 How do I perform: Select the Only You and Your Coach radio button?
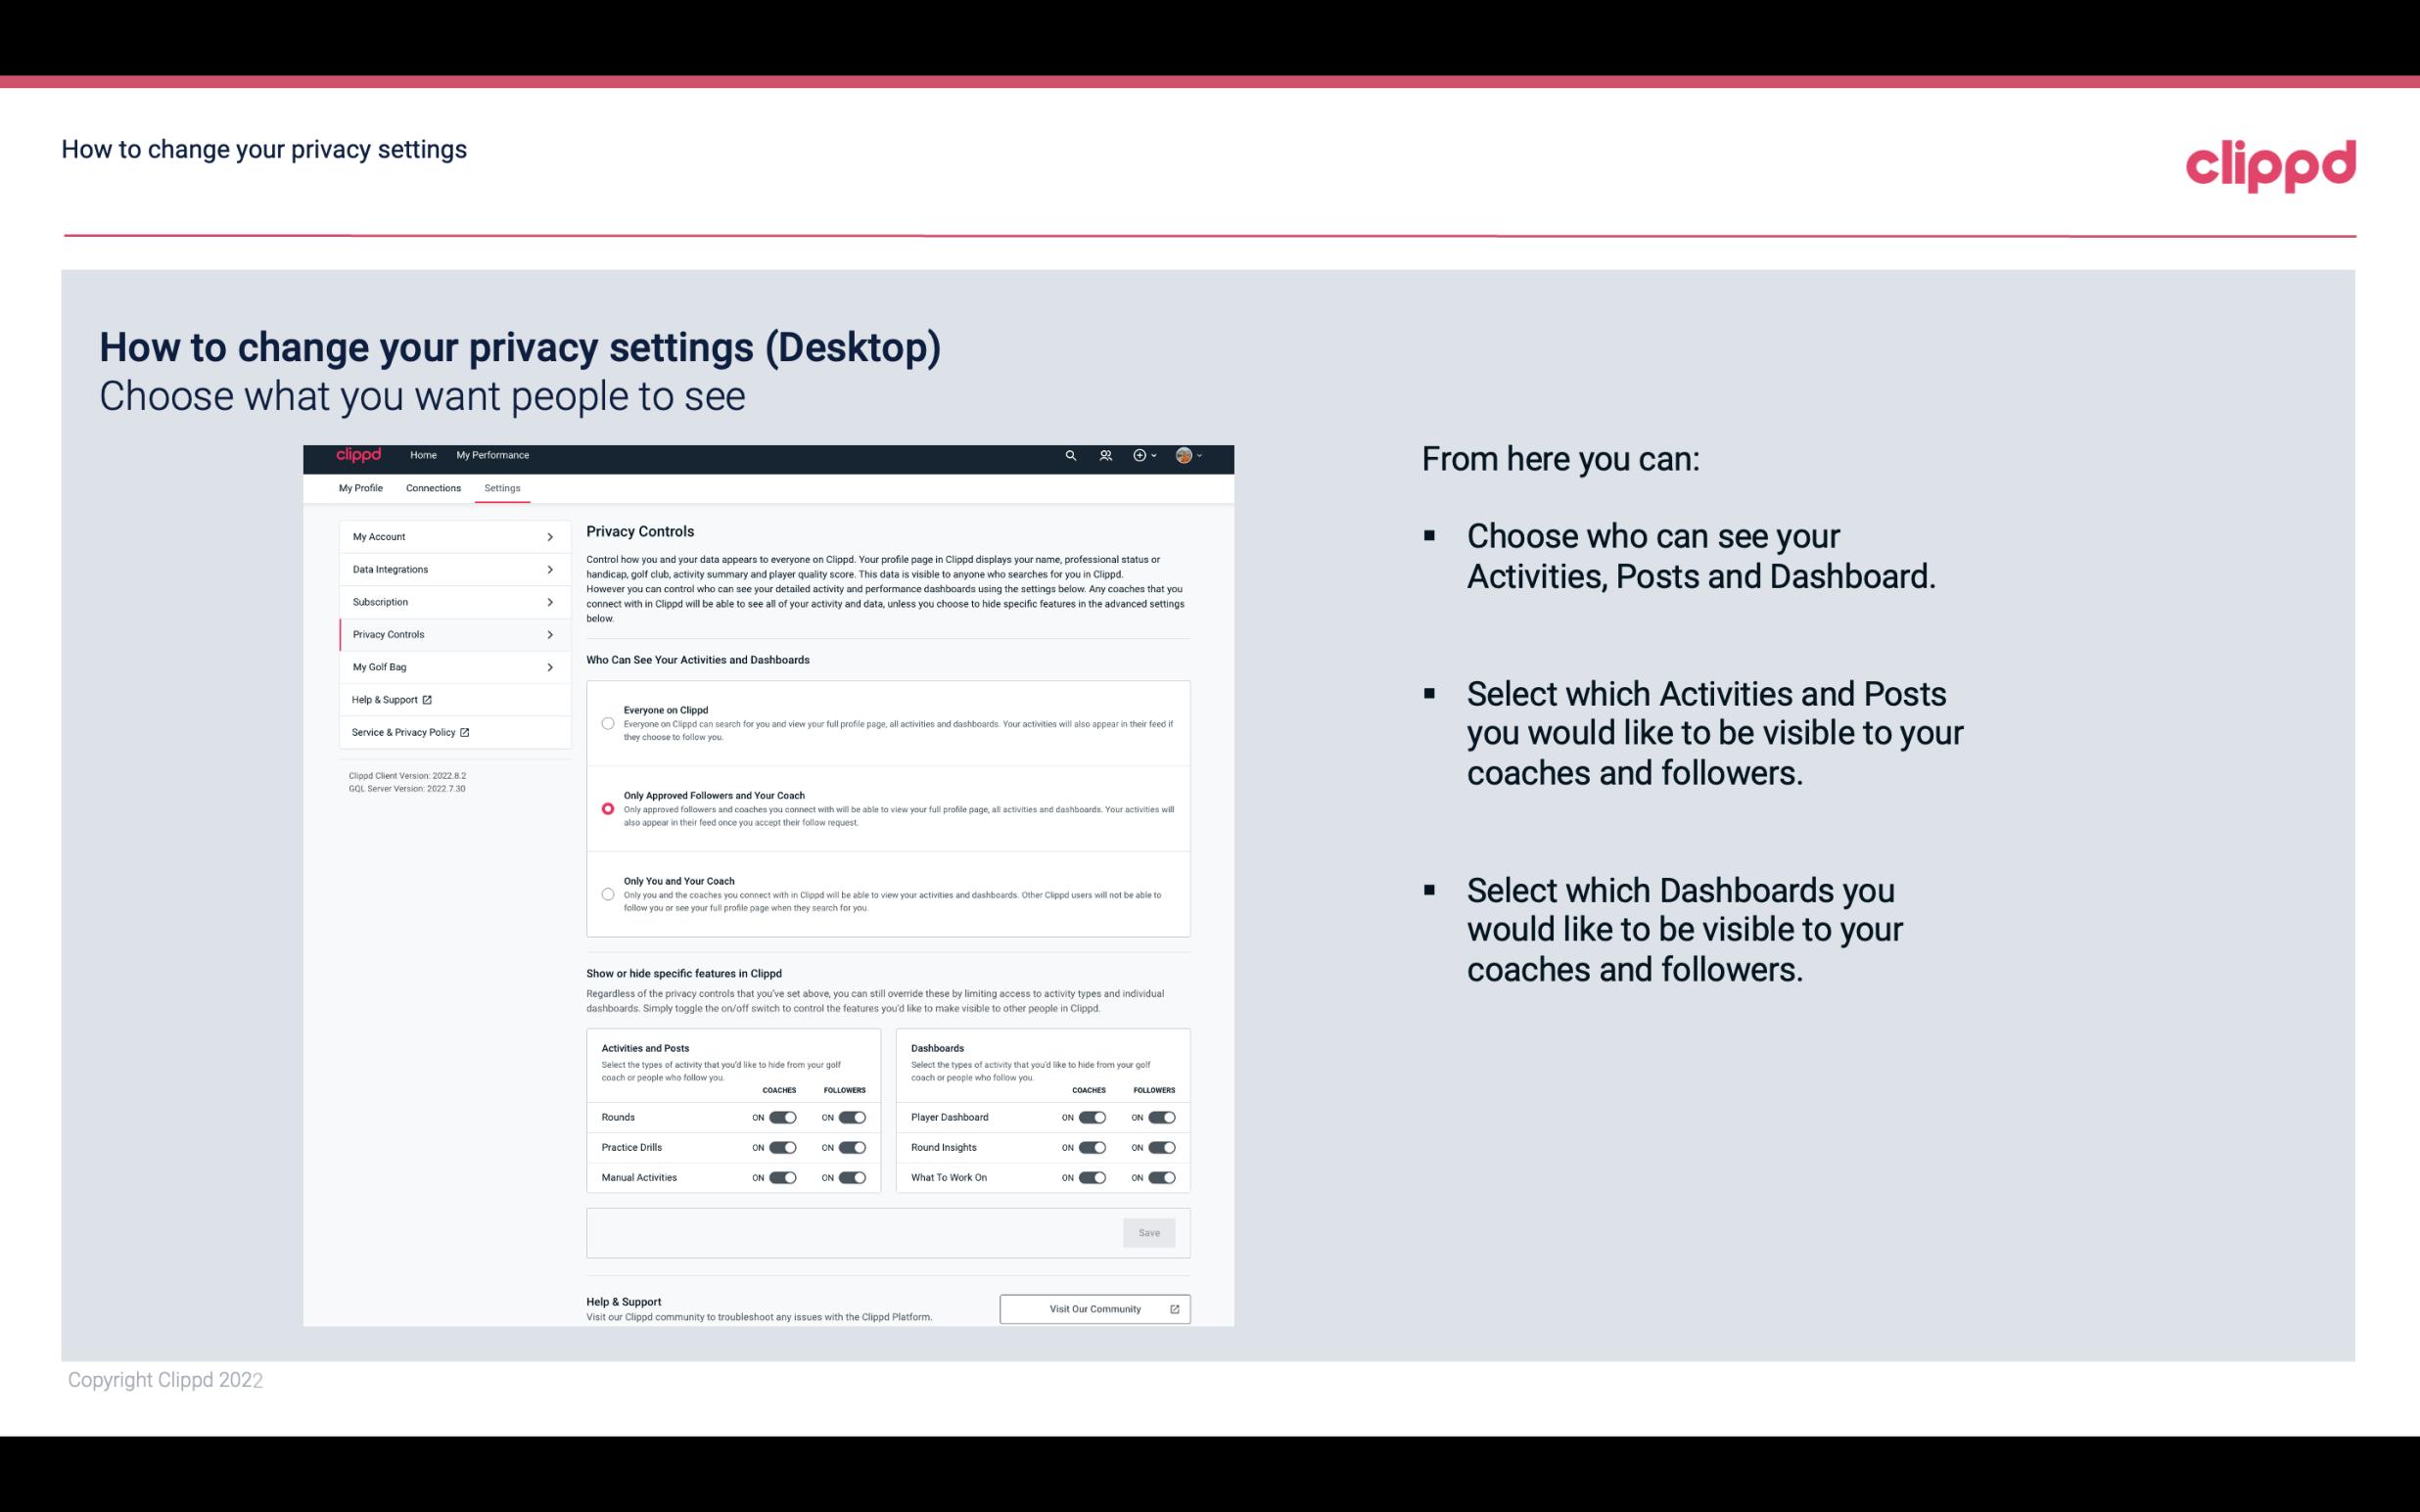(606, 892)
